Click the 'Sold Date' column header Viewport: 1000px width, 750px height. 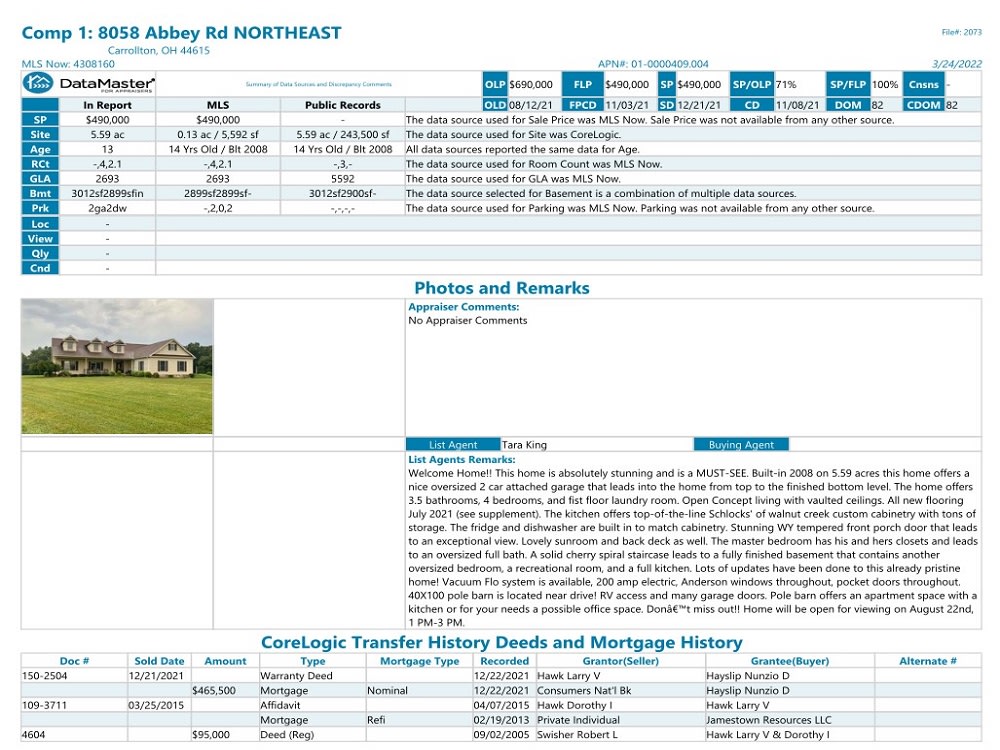[159, 661]
